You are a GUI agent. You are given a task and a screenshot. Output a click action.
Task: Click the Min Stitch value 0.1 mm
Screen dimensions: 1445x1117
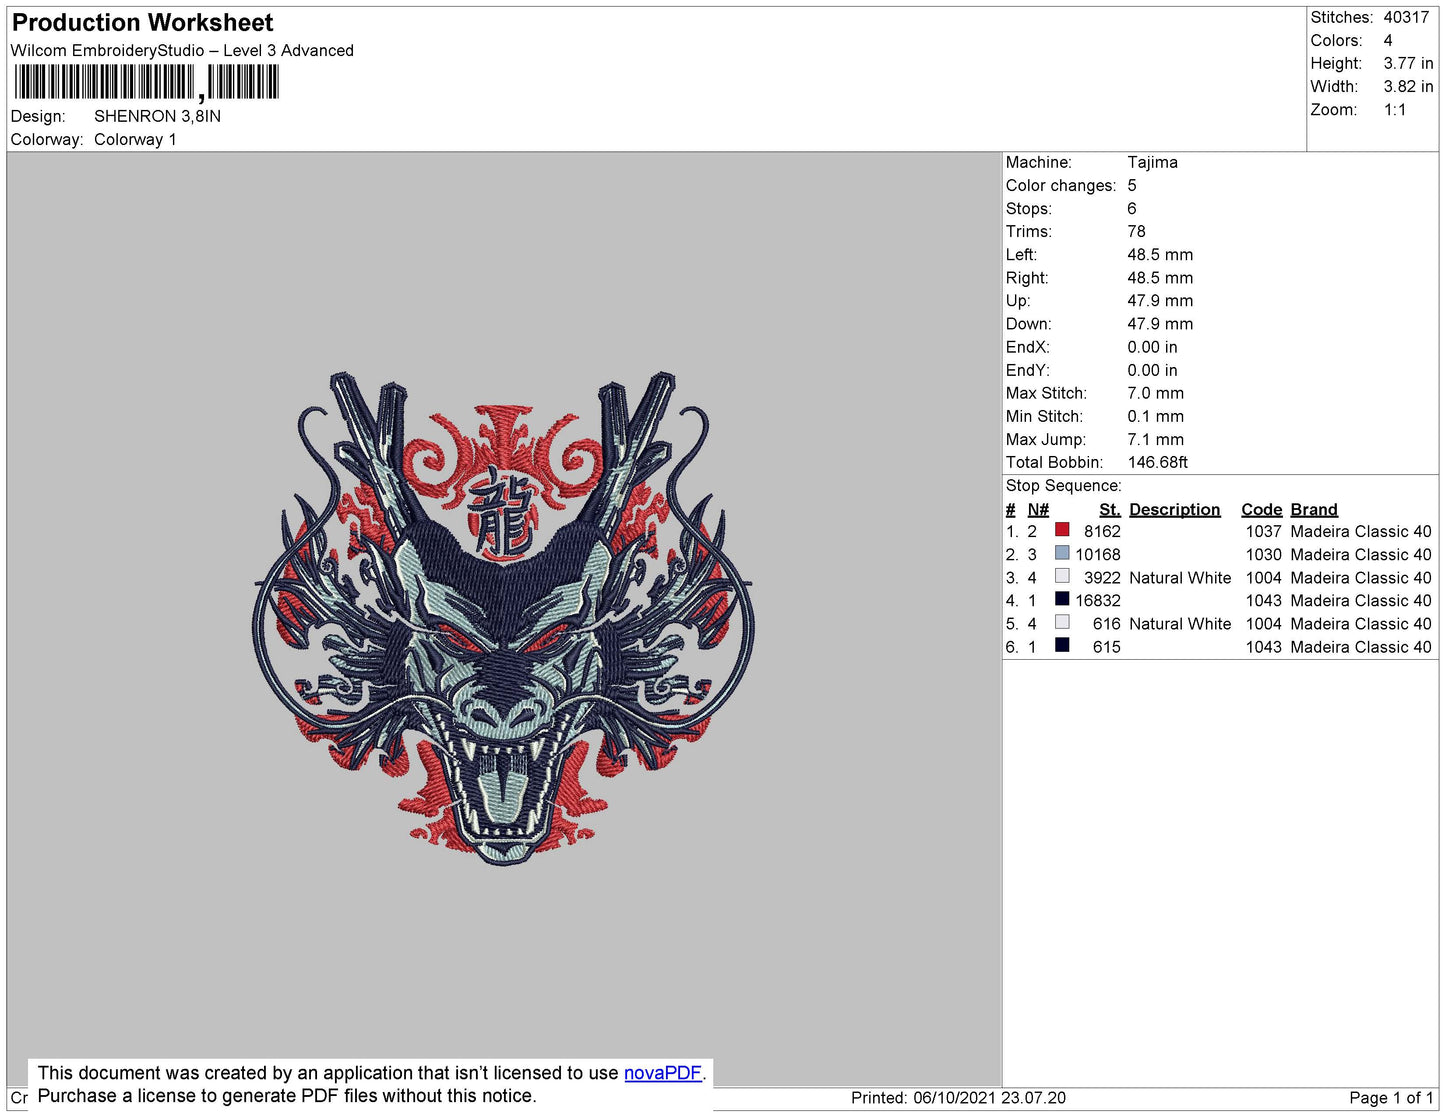pyautogui.click(x=1155, y=416)
